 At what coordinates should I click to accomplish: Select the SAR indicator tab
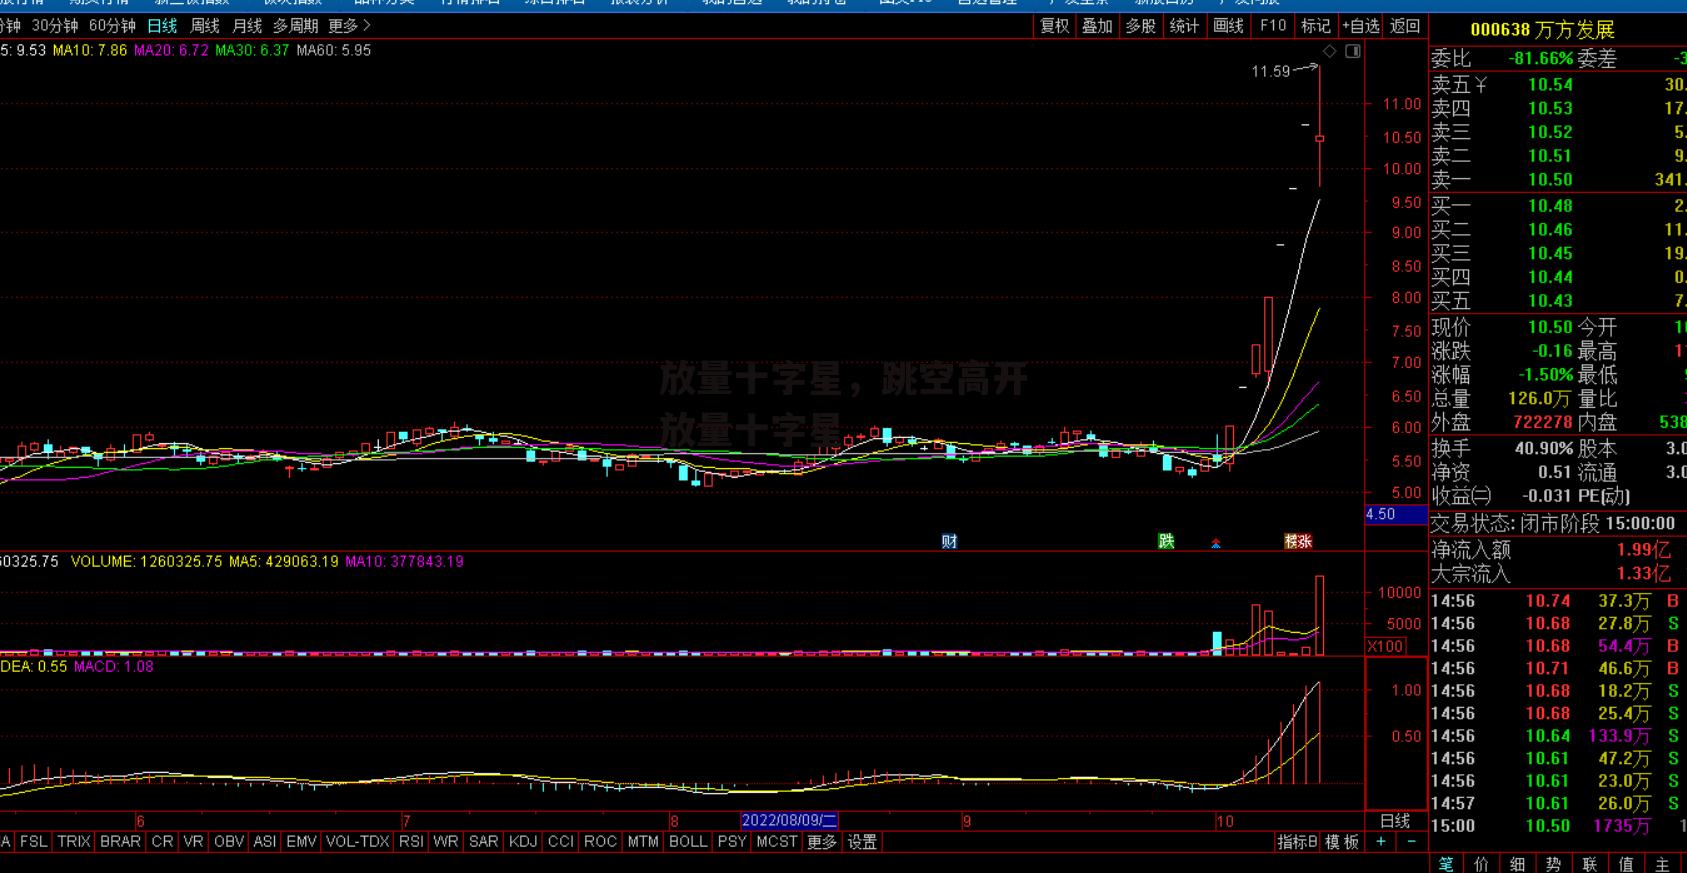coord(483,842)
